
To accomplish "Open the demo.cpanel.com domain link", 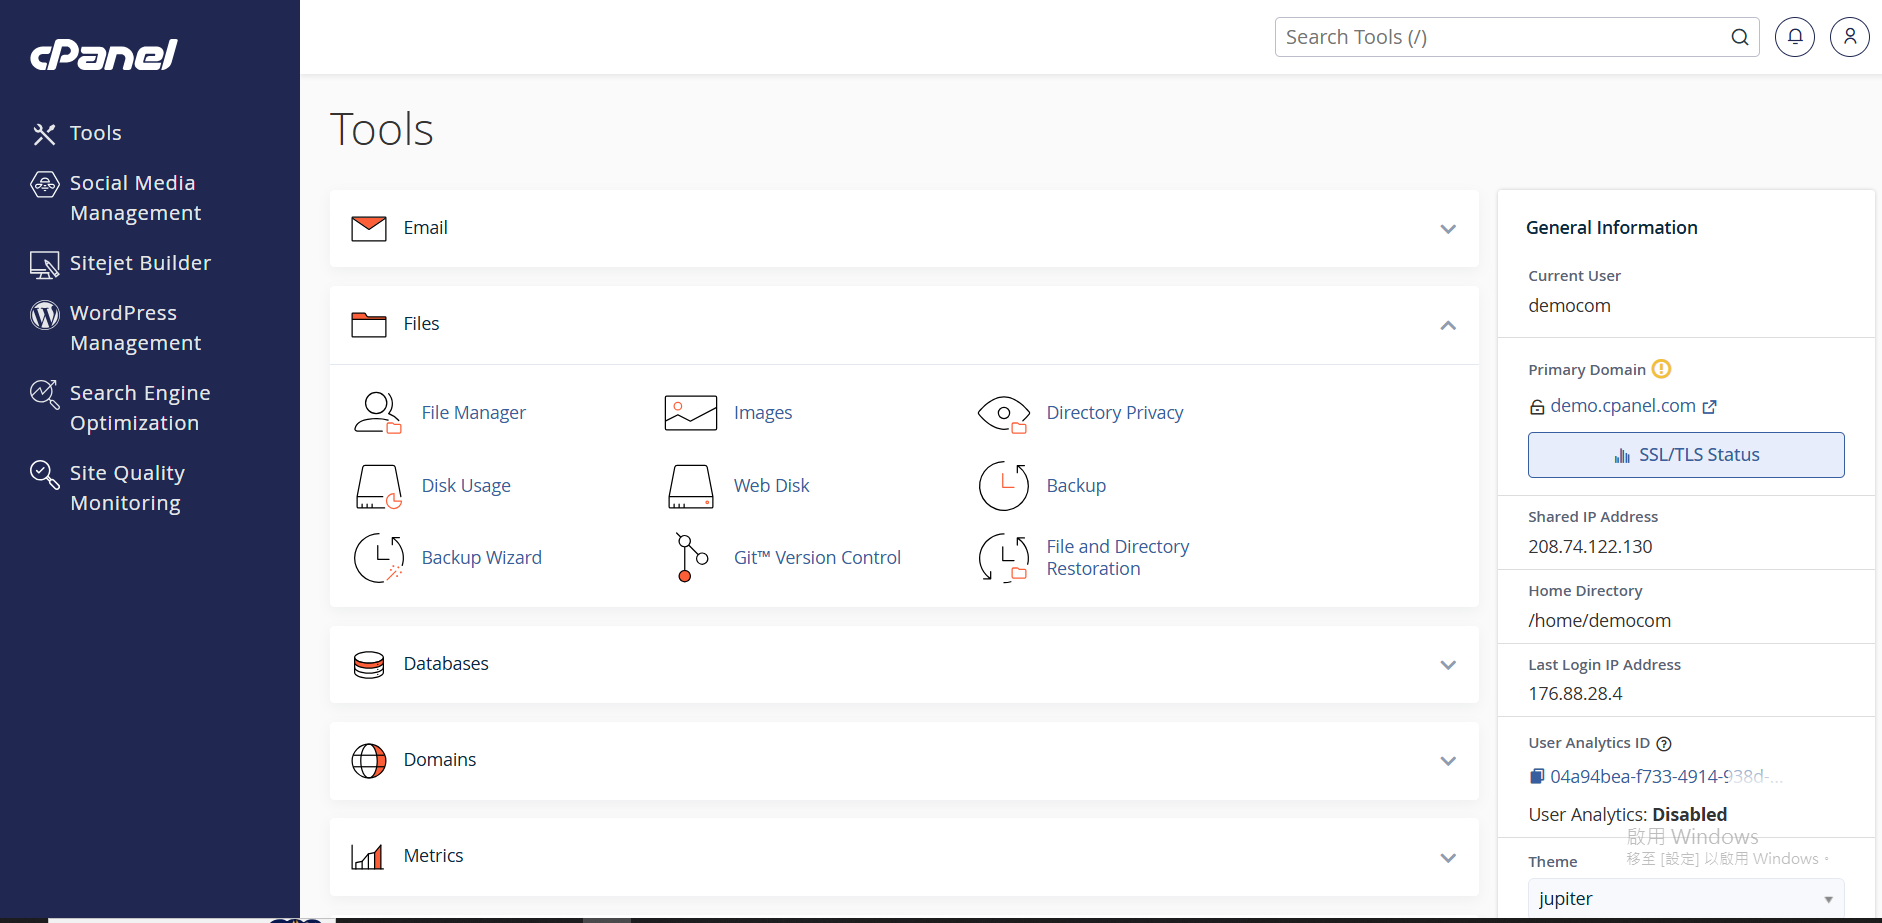I will tap(1622, 406).
